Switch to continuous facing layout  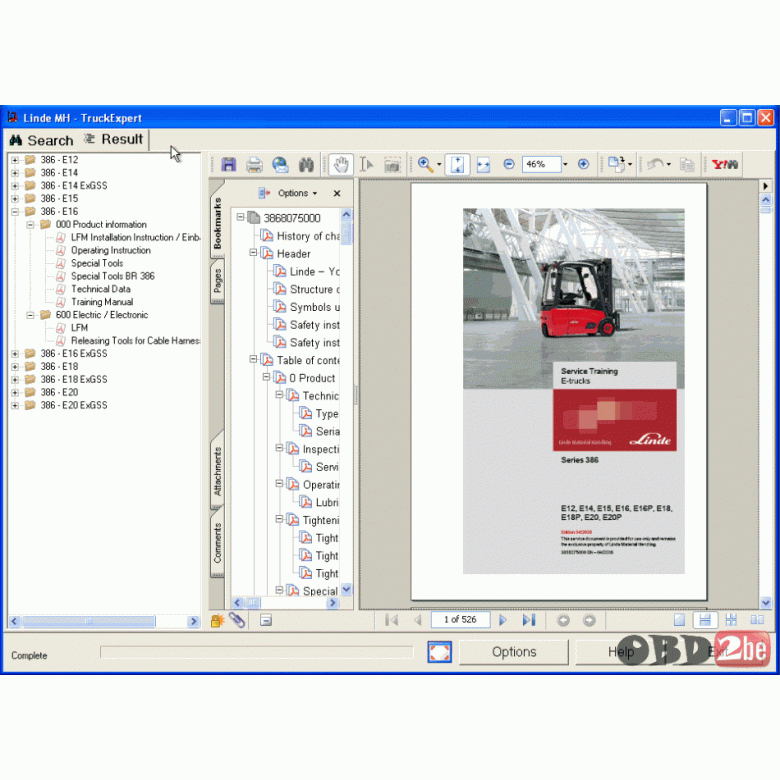pyautogui.click(x=731, y=620)
